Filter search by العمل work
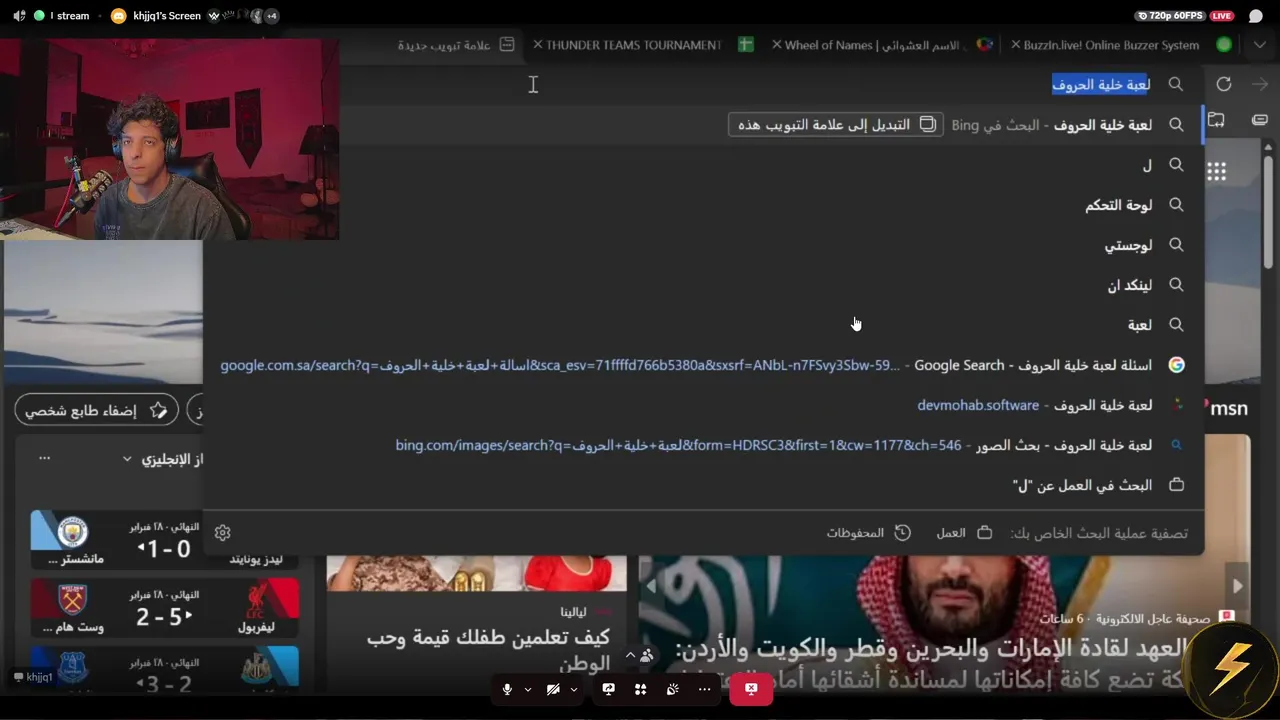 coord(964,533)
